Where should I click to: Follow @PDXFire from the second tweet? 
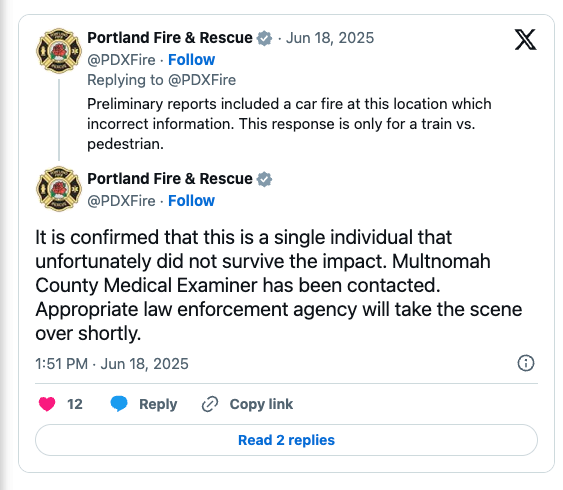click(x=191, y=201)
